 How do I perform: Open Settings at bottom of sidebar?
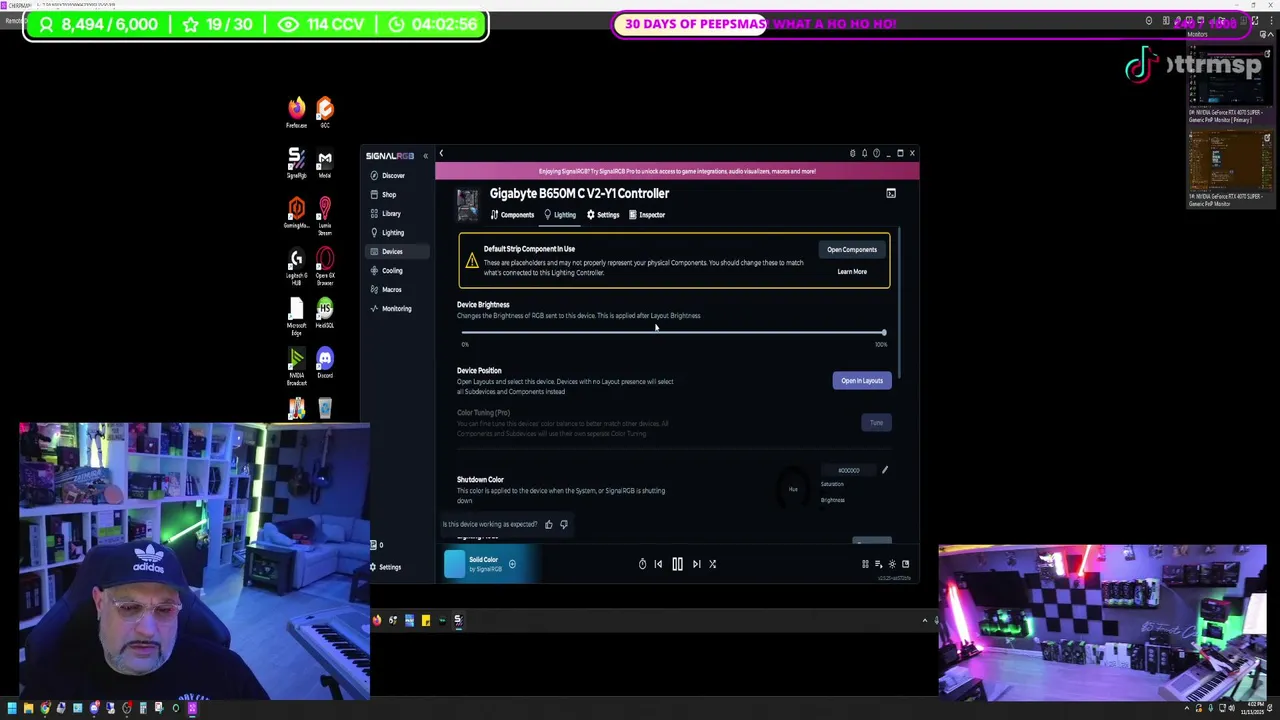coord(386,567)
